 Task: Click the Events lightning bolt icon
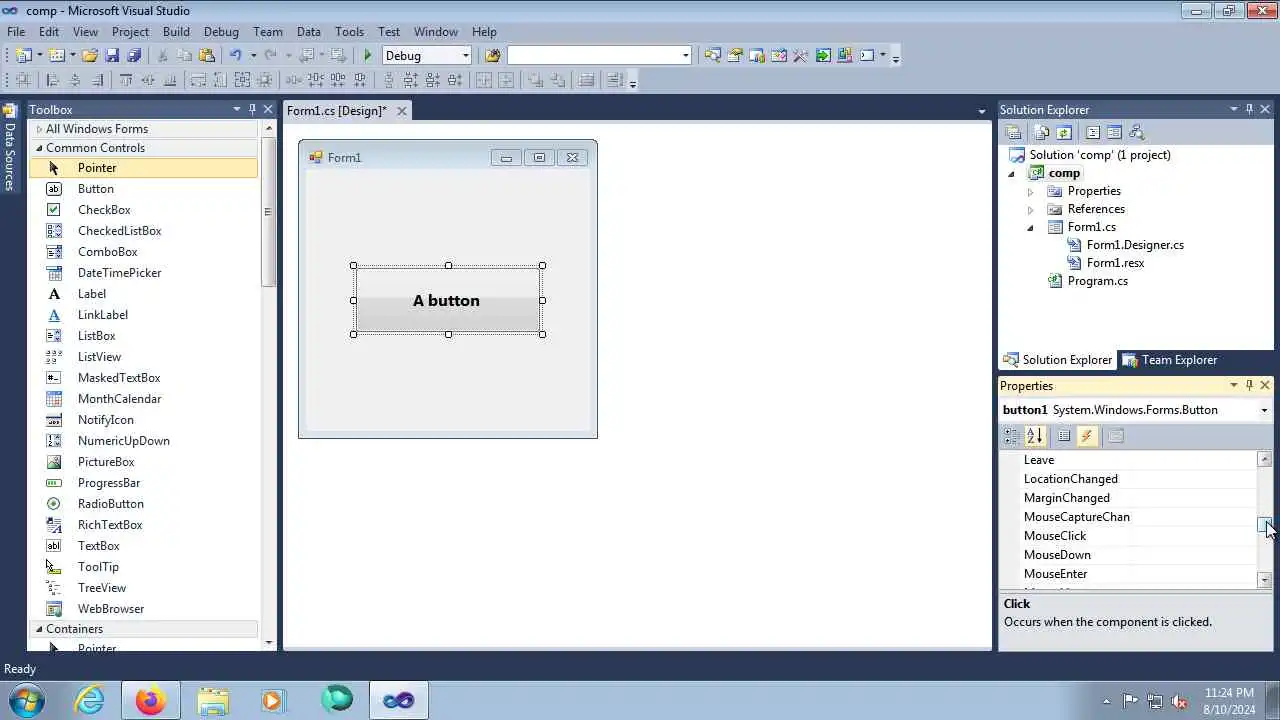tap(1087, 436)
